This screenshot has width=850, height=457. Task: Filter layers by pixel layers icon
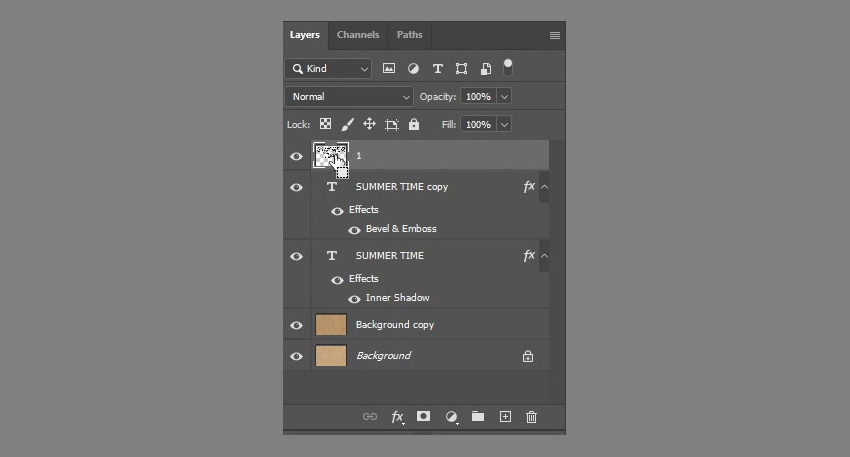pyautogui.click(x=389, y=68)
